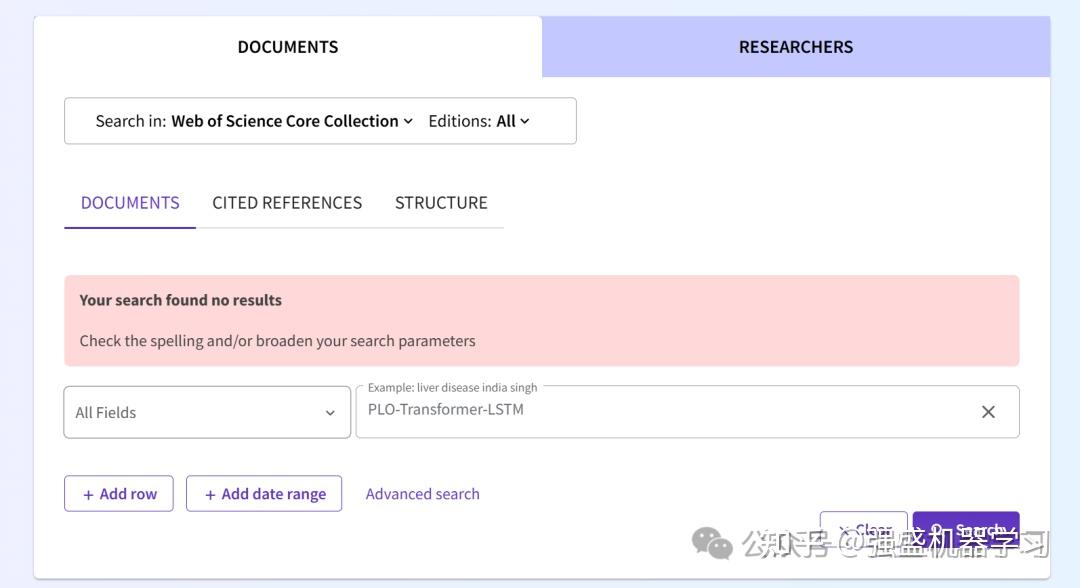Click the X to clear the search input
The width and height of the screenshot is (1080, 588).
point(988,411)
